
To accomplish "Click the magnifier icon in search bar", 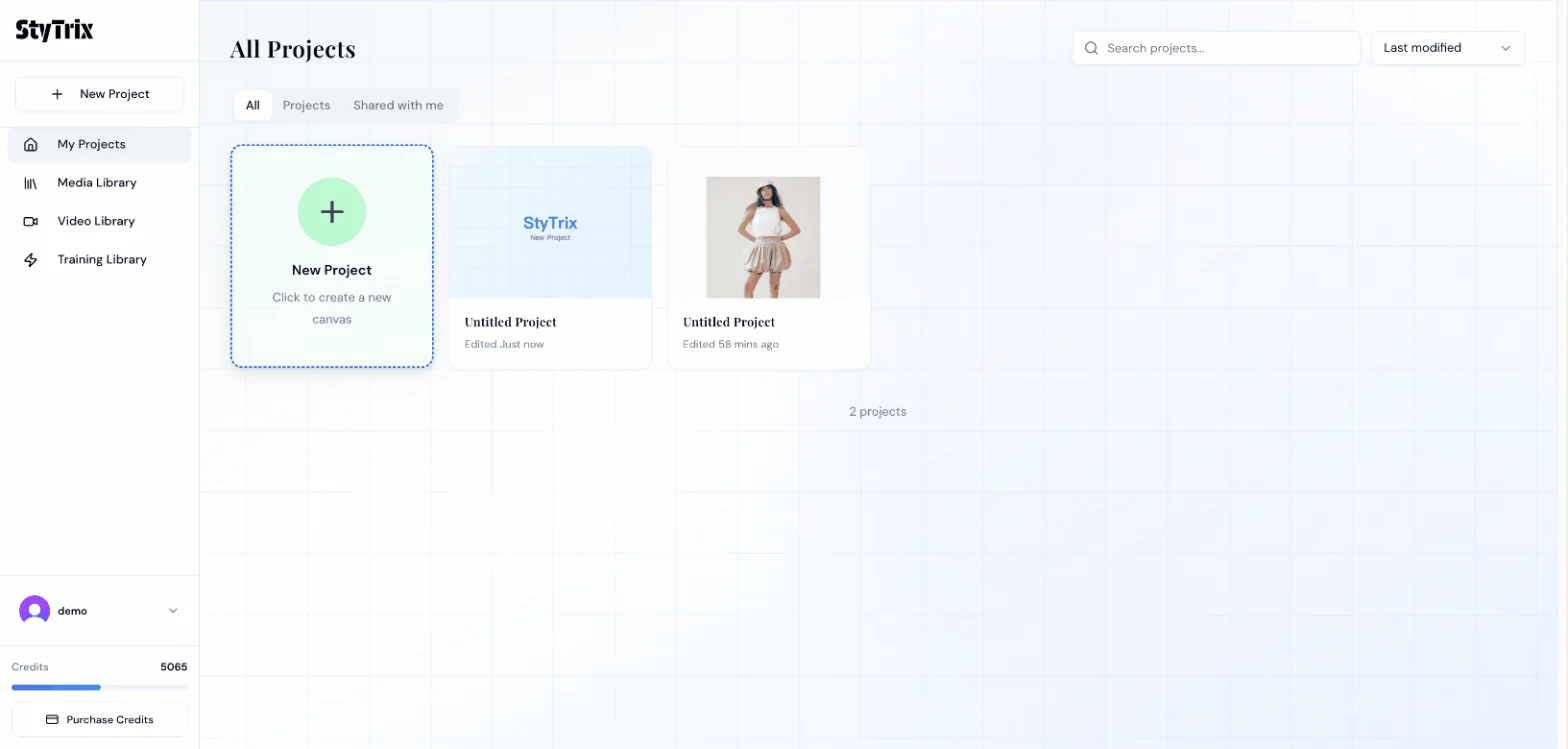I will click(x=1091, y=48).
